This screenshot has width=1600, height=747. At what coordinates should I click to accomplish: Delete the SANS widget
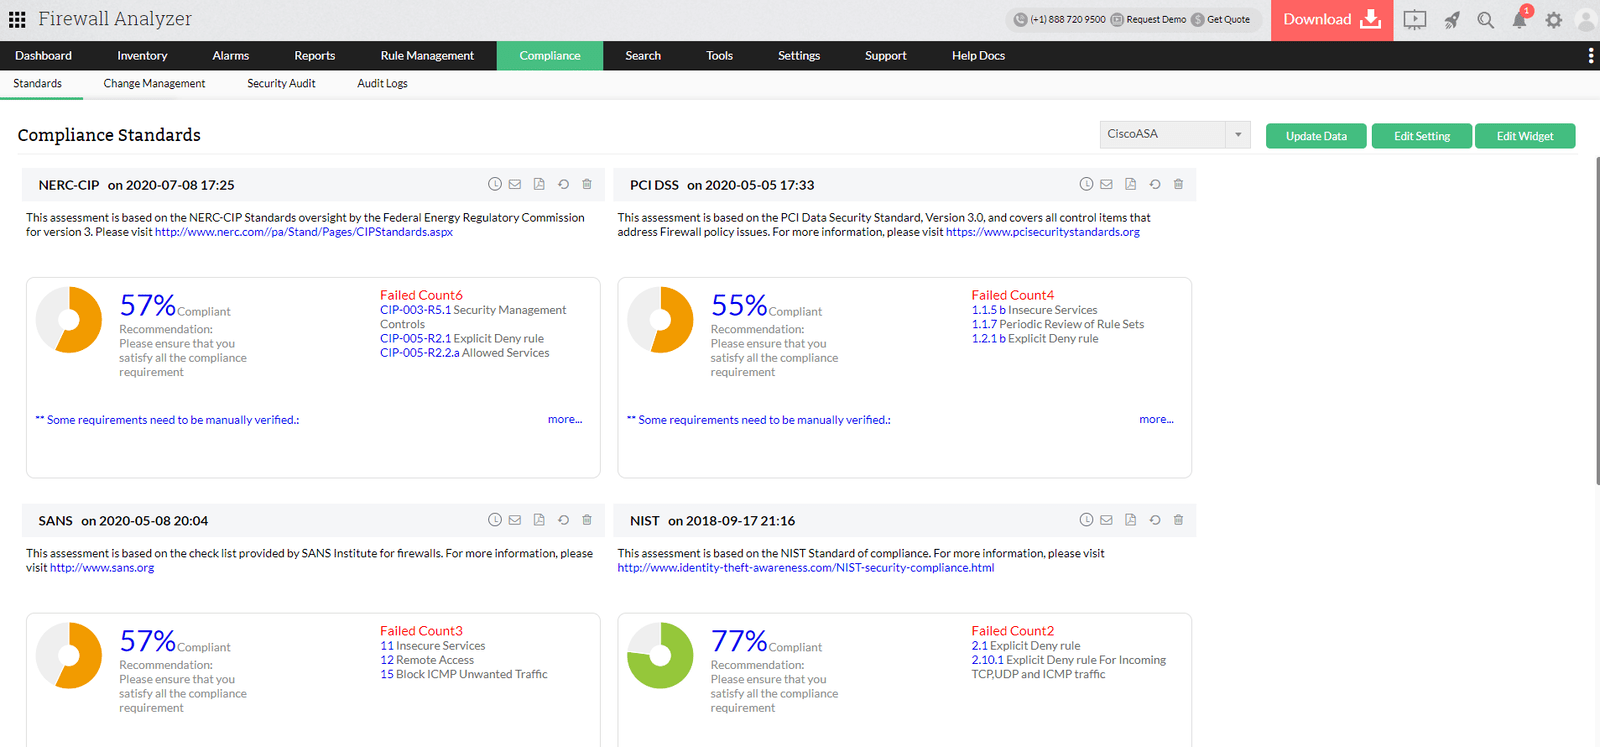pos(587,520)
